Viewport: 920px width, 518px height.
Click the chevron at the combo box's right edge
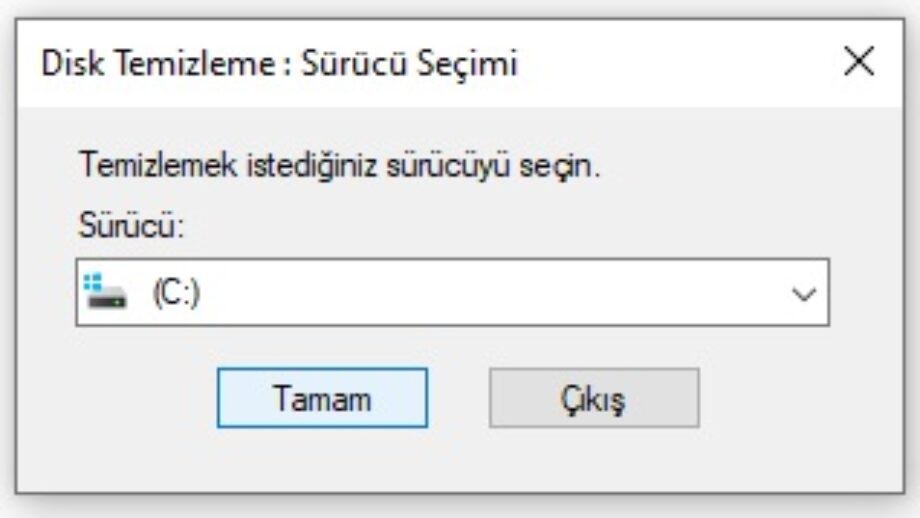click(x=803, y=294)
